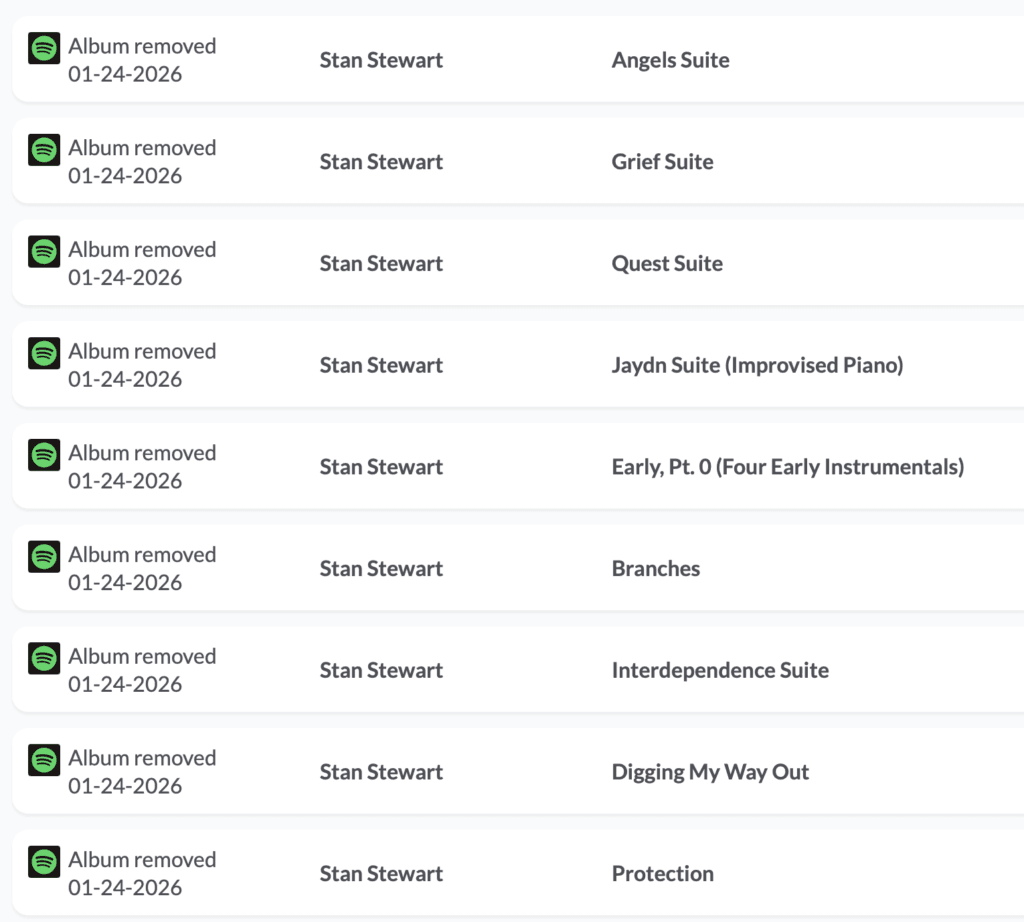
Task: Click the Spotify icon beside Jaydn Suite
Action: [x=43, y=353]
